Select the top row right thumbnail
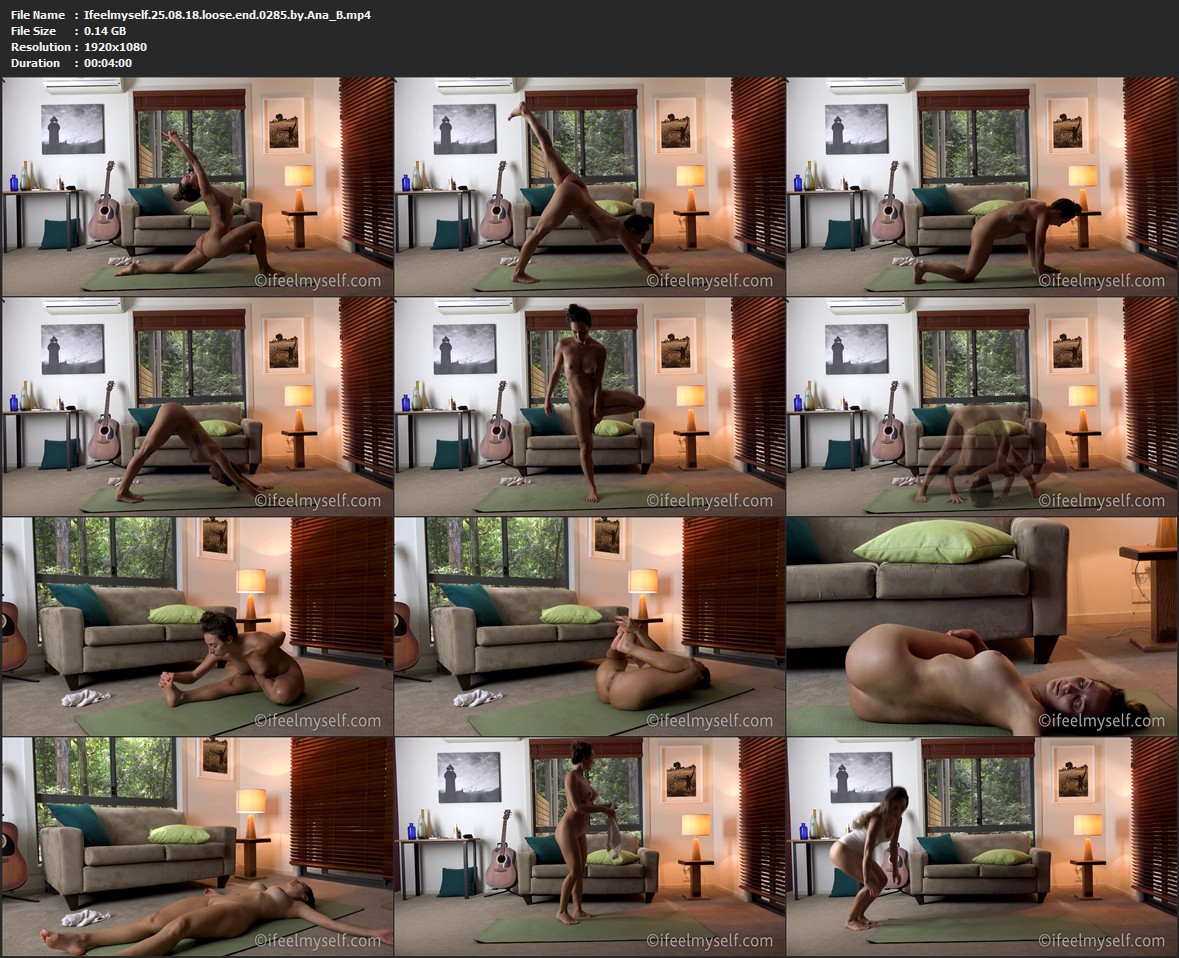Image resolution: width=1179 pixels, height=958 pixels. [982, 186]
